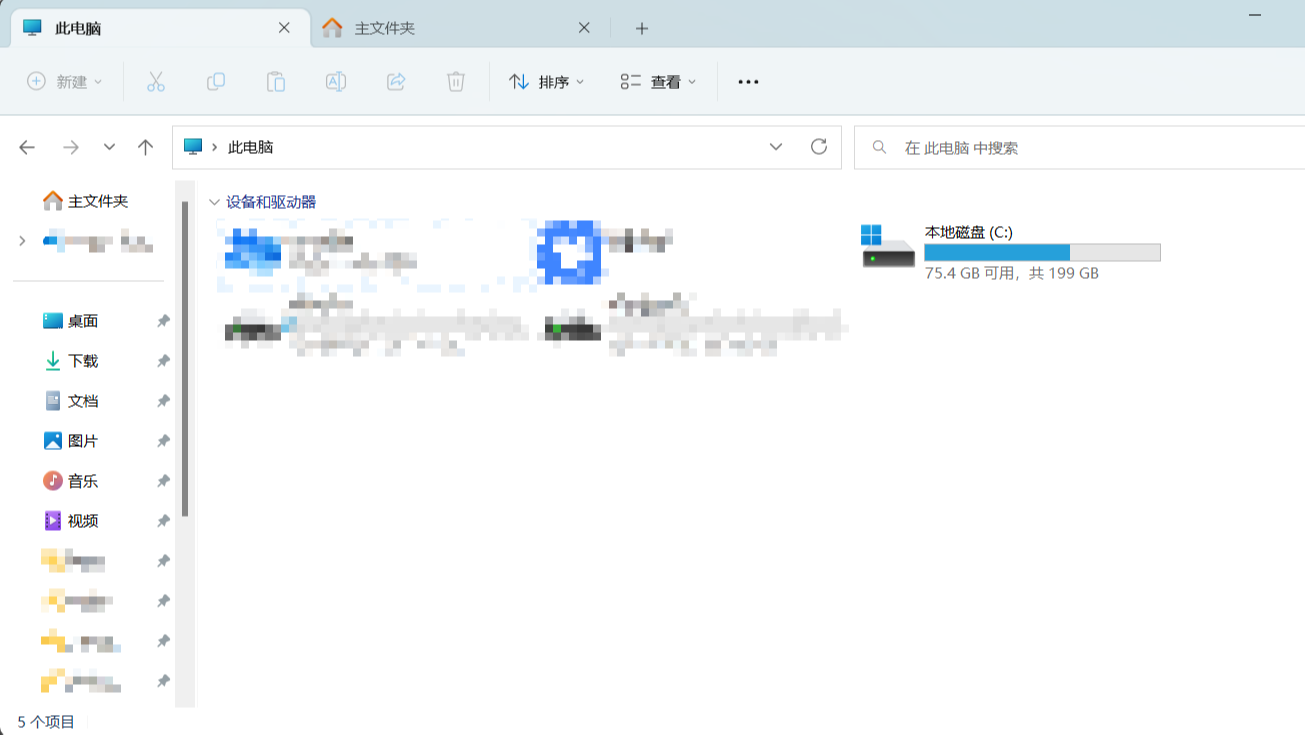The width and height of the screenshot is (1305, 735).
Task: Close the 此电脑 tab
Action: (284, 28)
